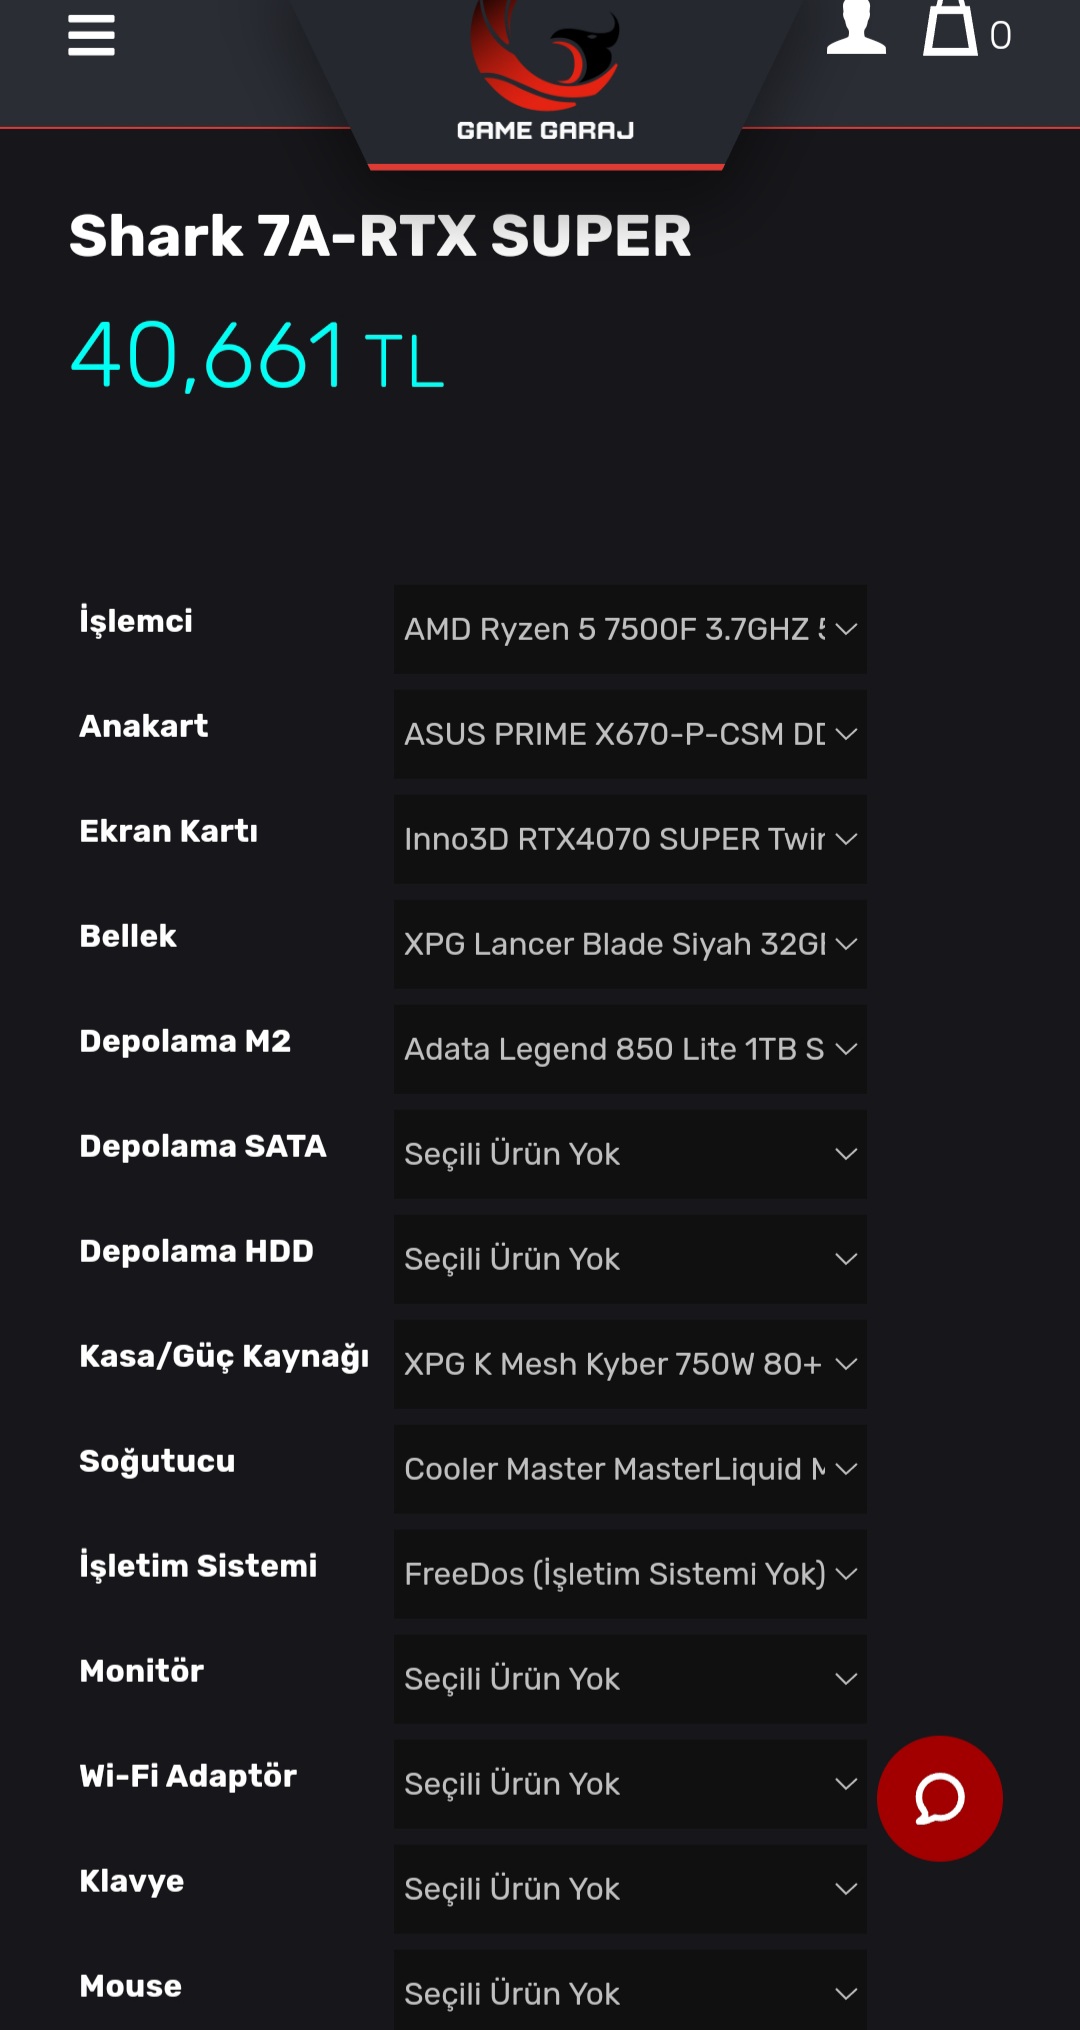Open the Depolama M2 storage dropdown
Image resolution: width=1080 pixels, height=2030 pixels.
click(x=630, y=1049)
